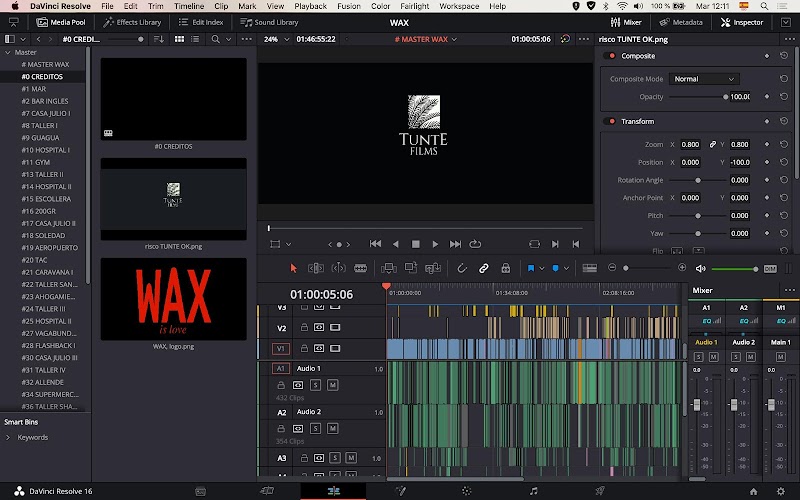Adjust the Rotation Angle slider

pos(696,180)
